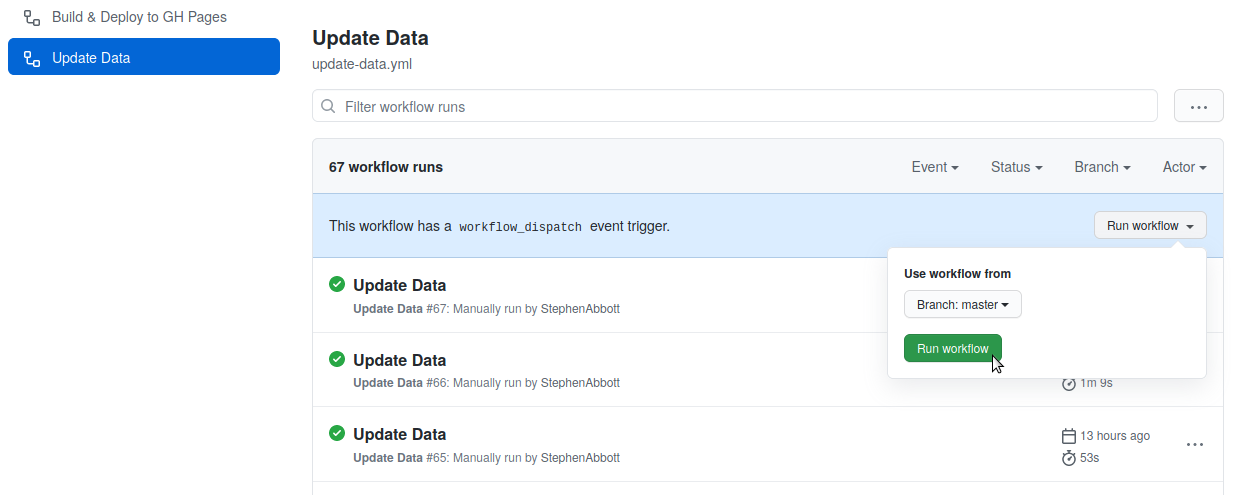Click the '53s' duration text
Viewport: 1241px width, 495px height.
[1090, 458]
